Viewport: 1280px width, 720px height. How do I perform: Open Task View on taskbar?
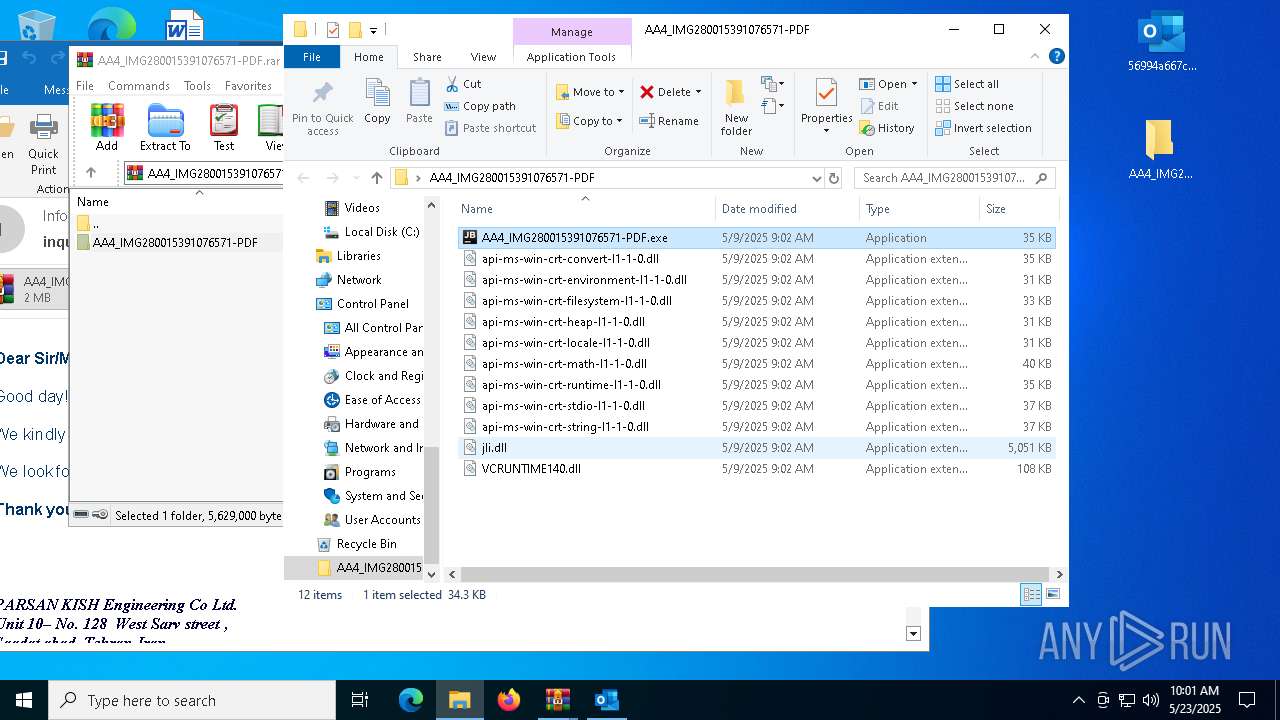point(360,700)
